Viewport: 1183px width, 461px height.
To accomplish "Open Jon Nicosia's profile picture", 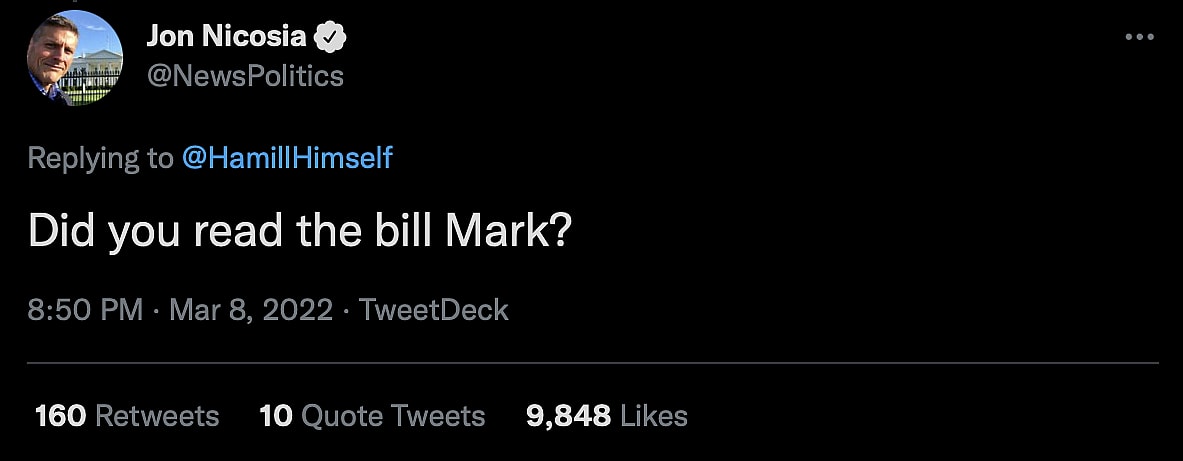I will pos(76,59).
